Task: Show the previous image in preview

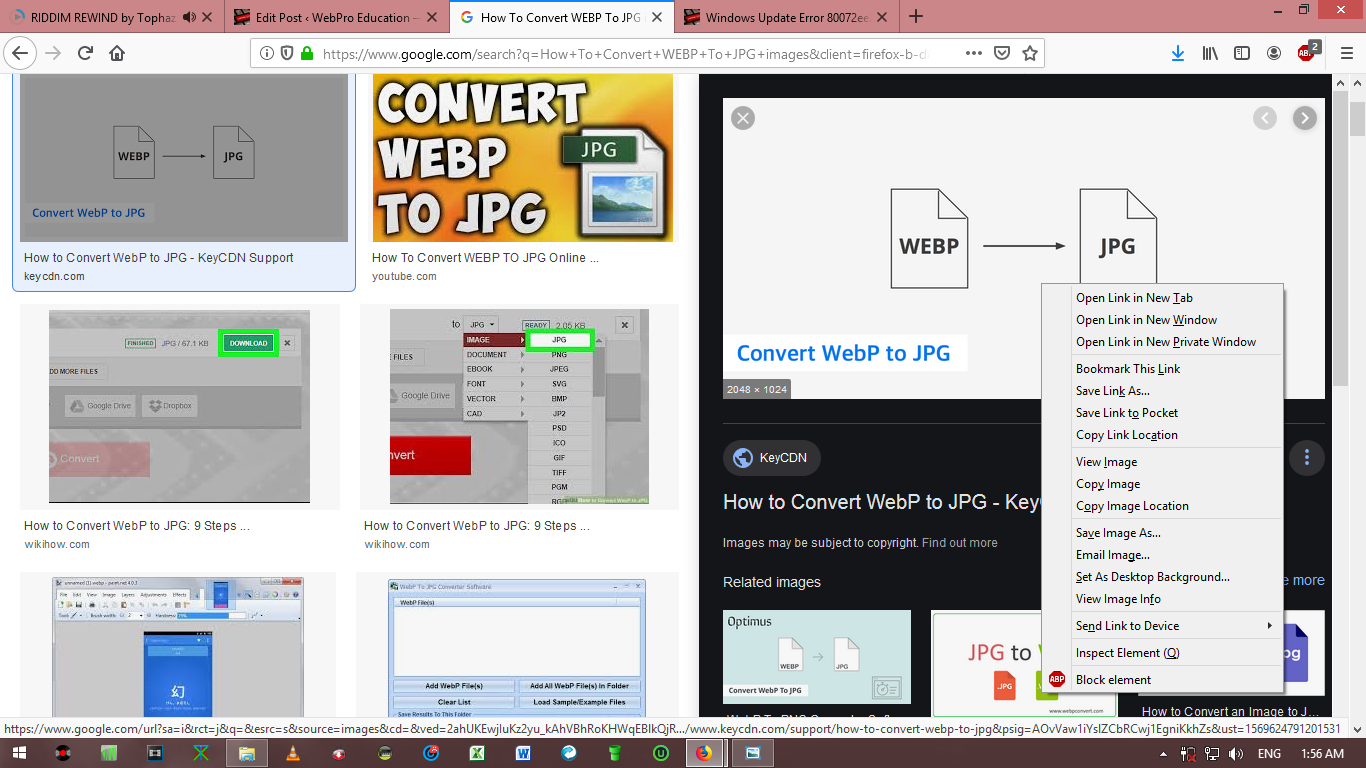Action: [x=1265, y=118]
